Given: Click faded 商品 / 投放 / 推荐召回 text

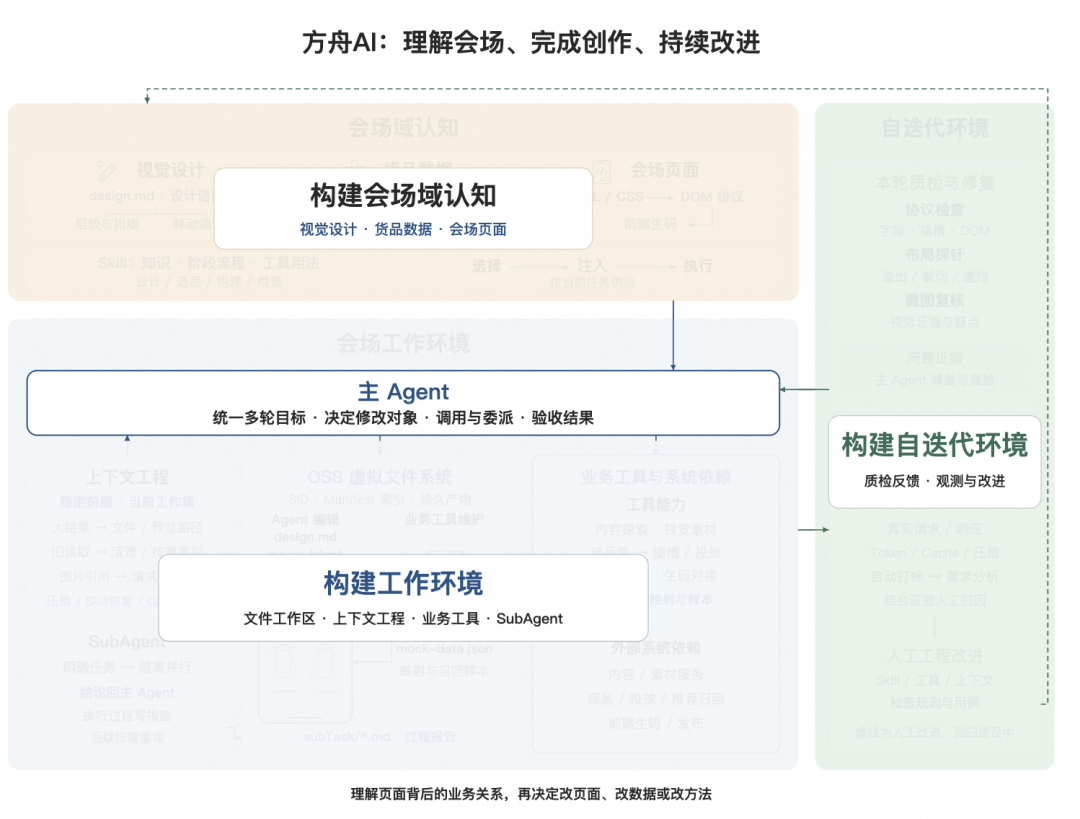Looking at the screenshot, I should [656, 699].
